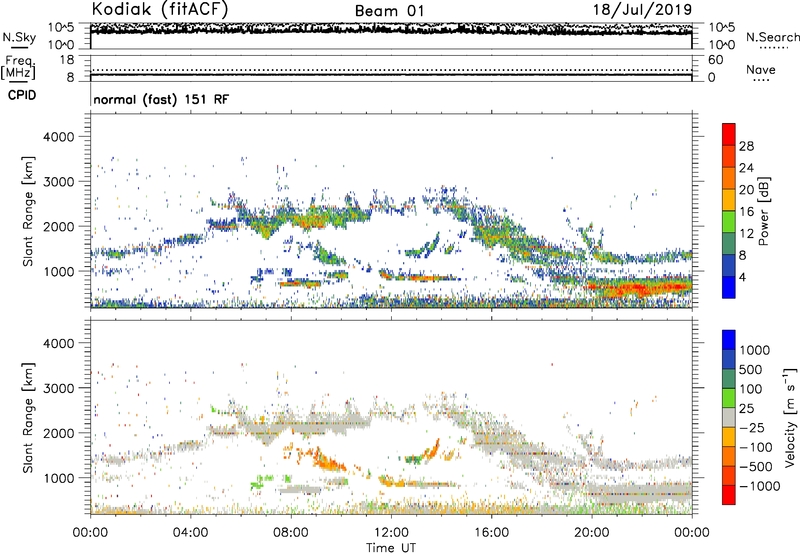Click the "4" power color bar label

pos(743,277)
